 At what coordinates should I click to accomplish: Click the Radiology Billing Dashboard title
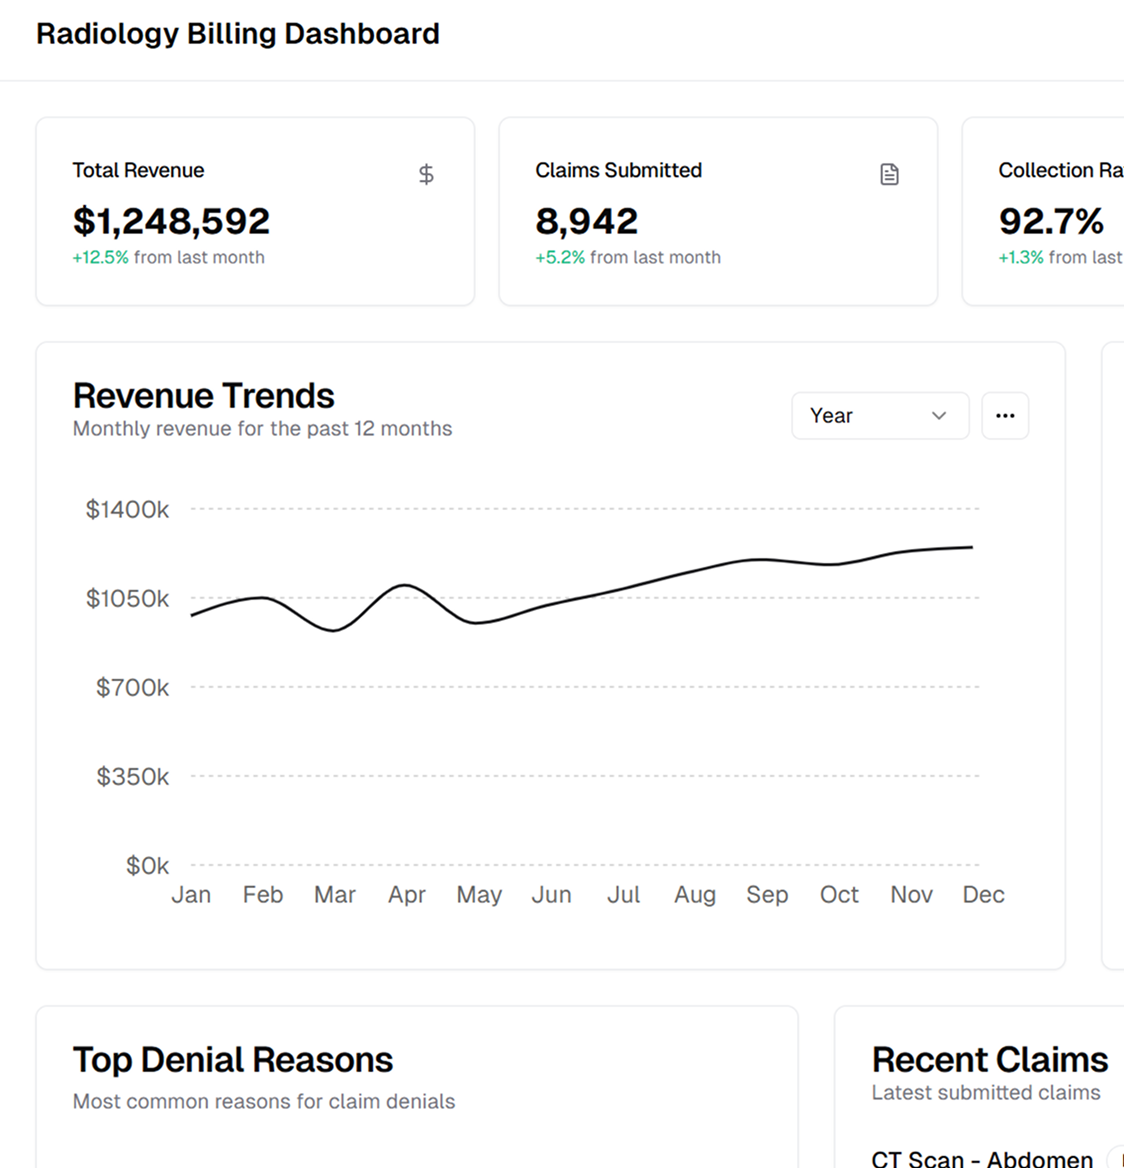point(238,34)
